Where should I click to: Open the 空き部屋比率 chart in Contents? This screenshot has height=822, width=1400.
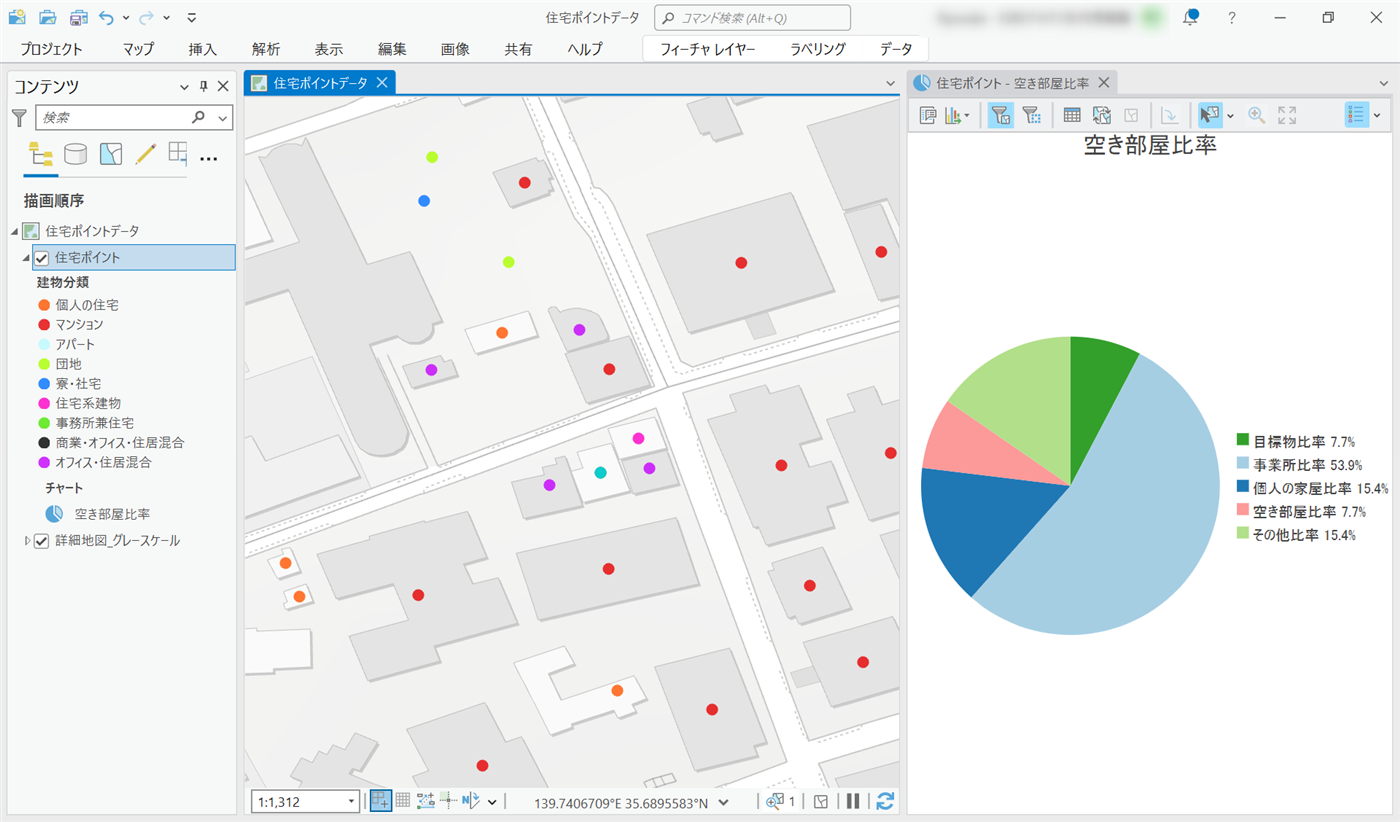pyautogui.click(x=112, y=514)
